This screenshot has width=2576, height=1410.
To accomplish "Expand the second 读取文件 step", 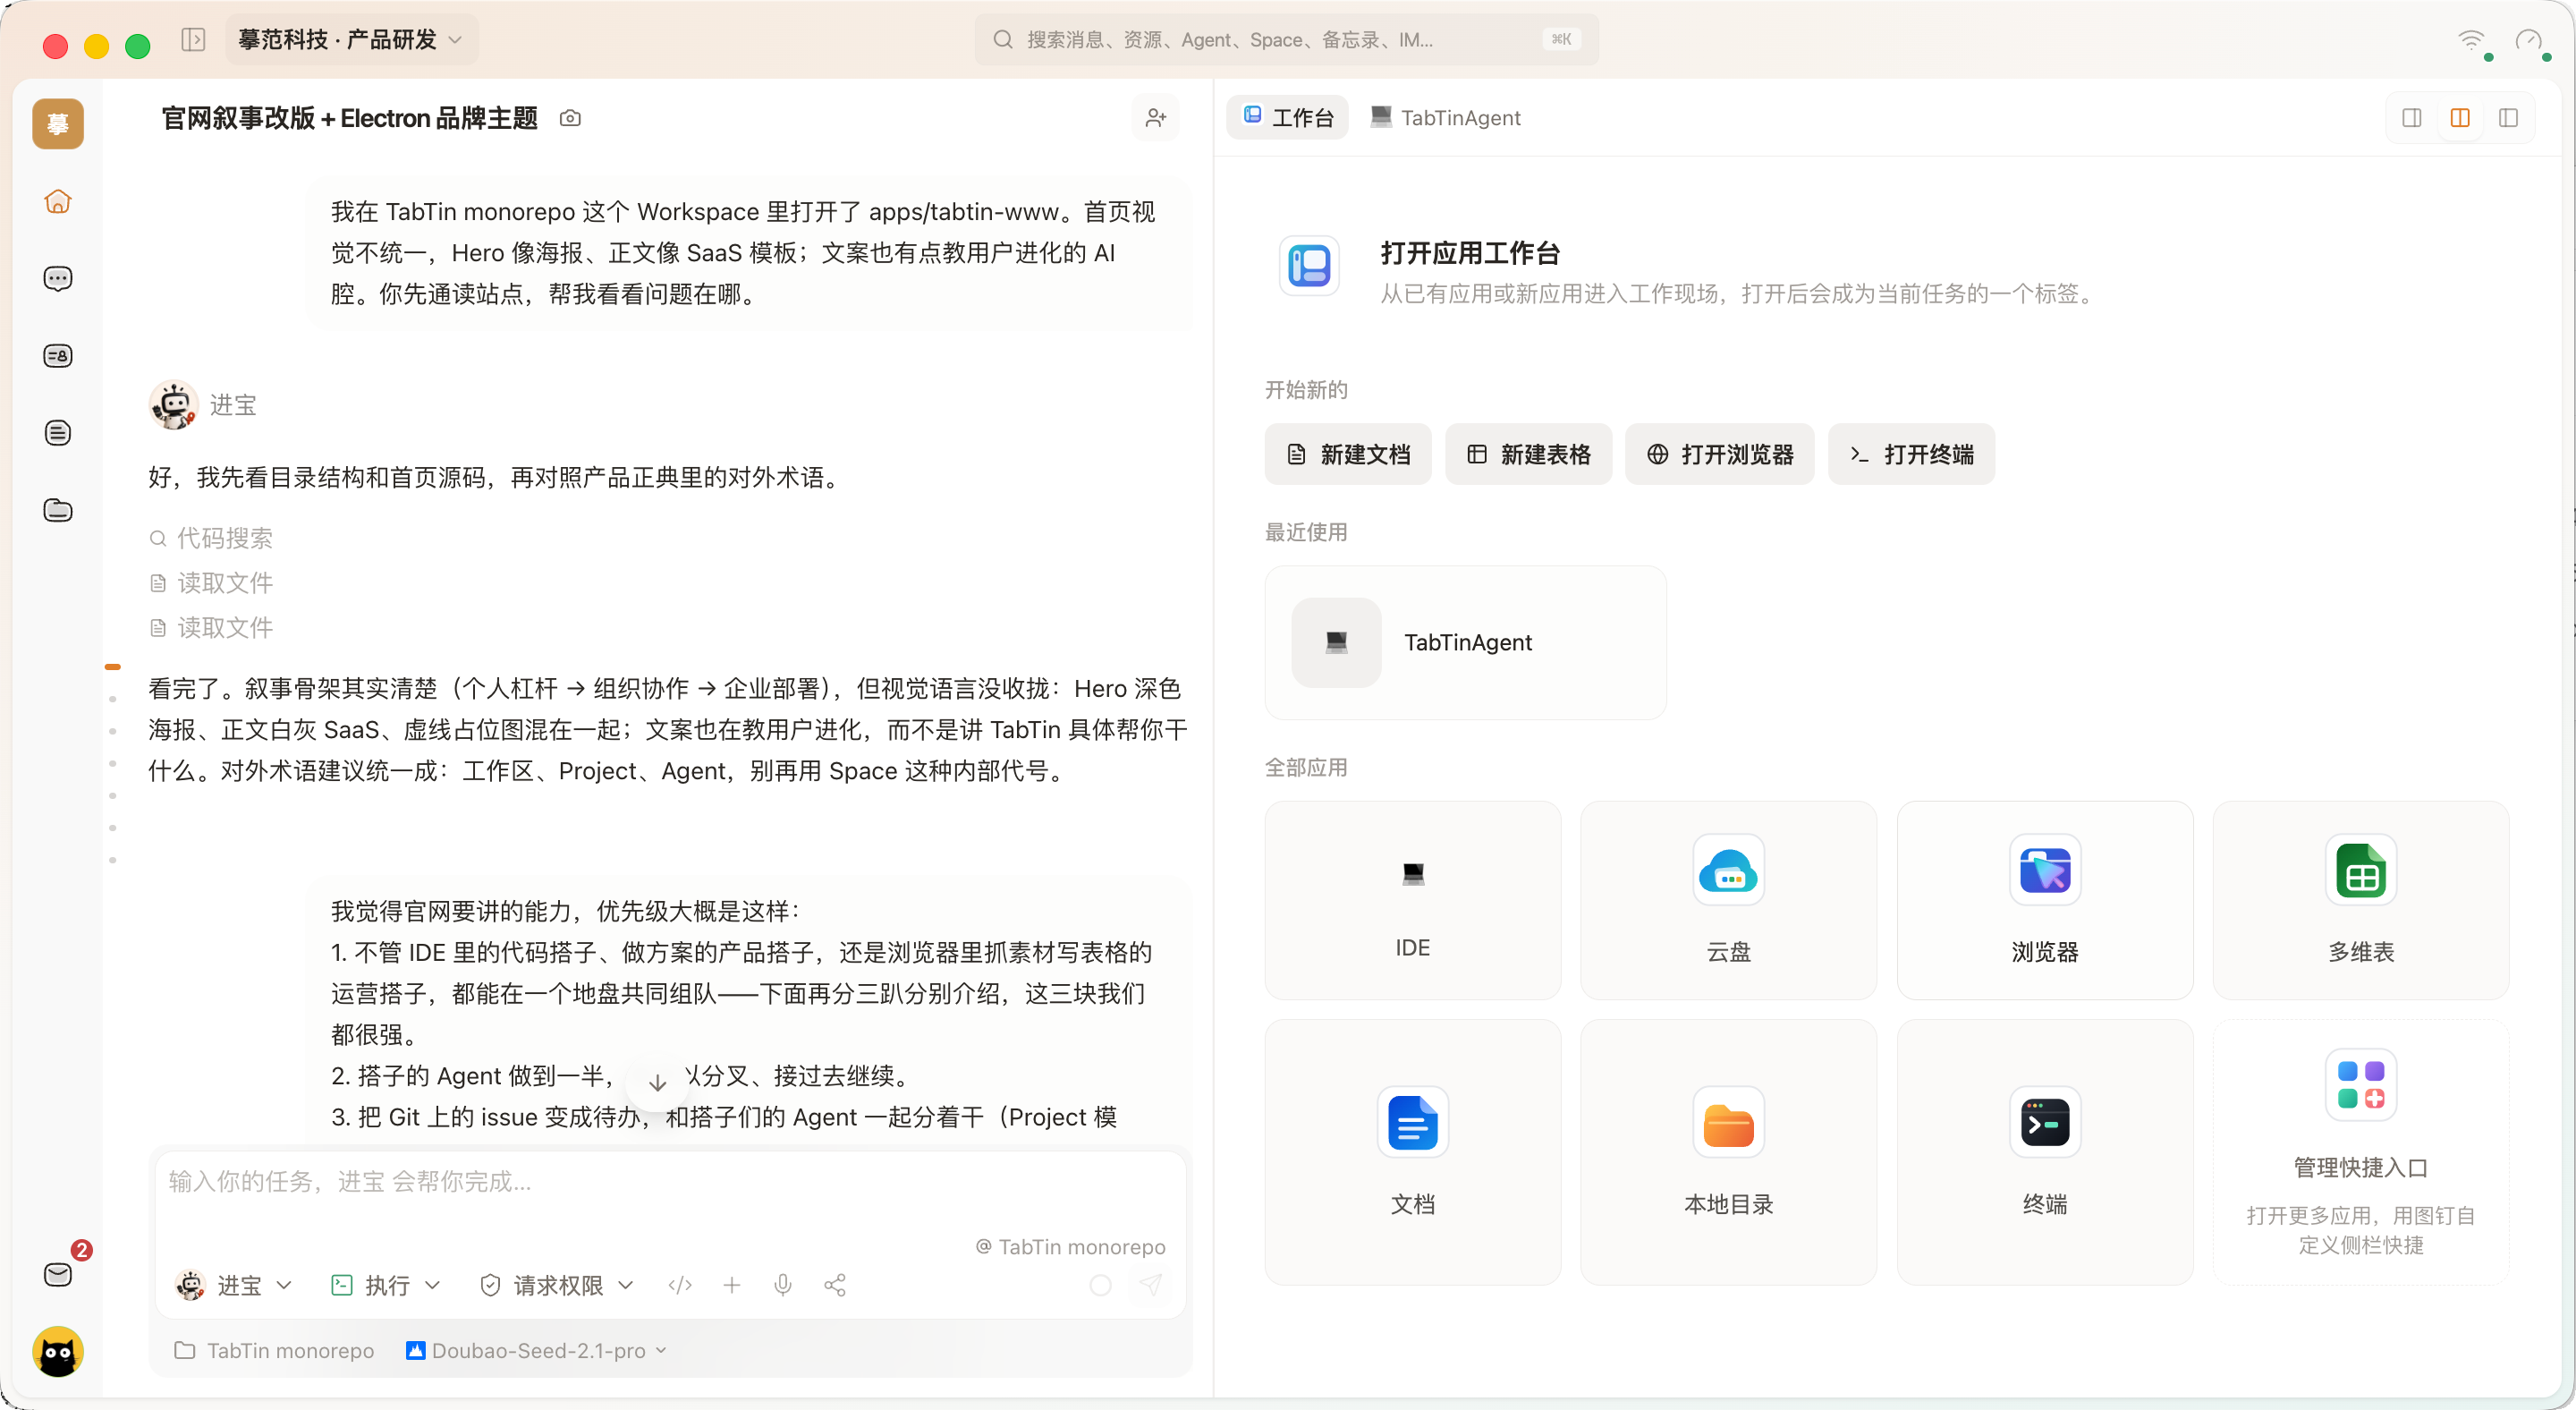I will [211, 627].
